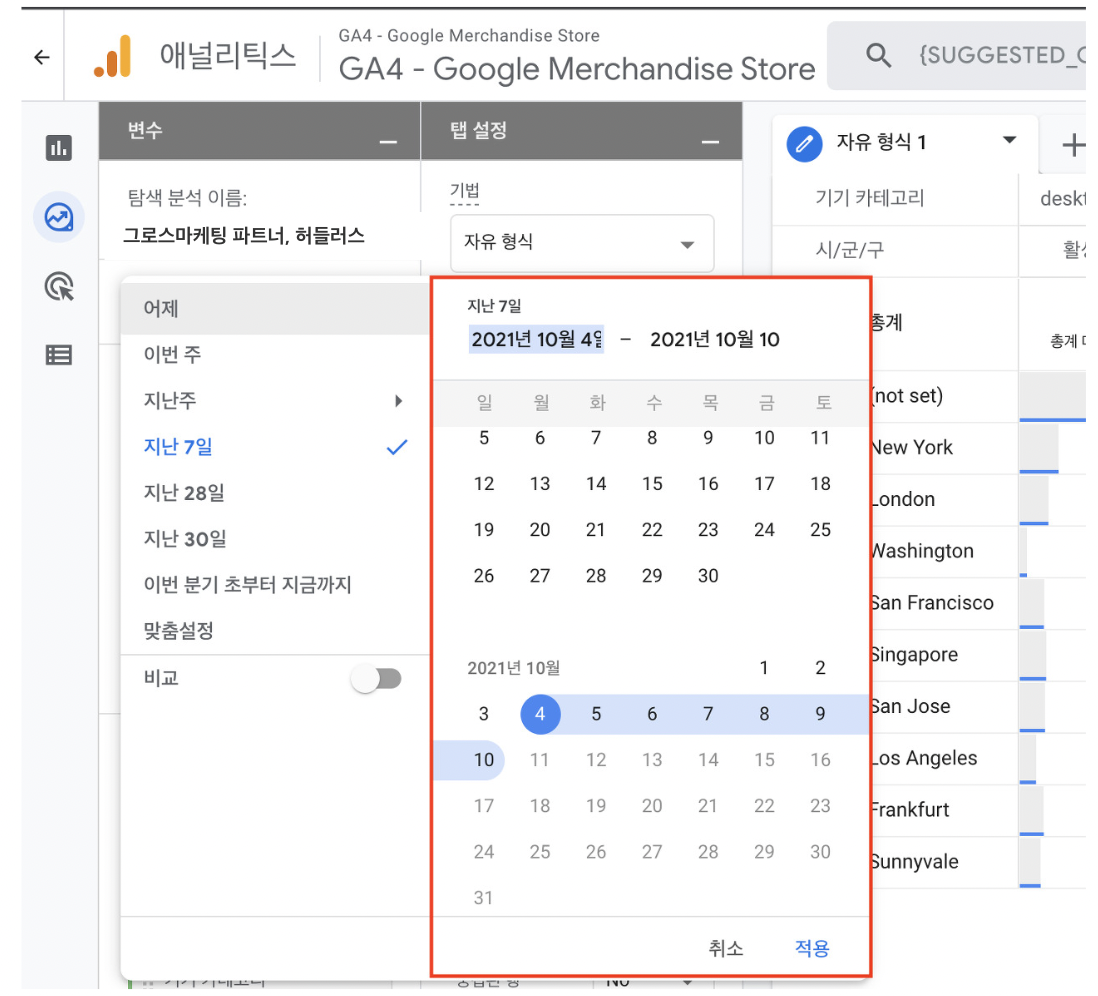Image resolution: width=1098 pixels, height=996 pixels.
Task: Click the start date field 2021년 10월 4일
Action: click(x=536, y=340)
